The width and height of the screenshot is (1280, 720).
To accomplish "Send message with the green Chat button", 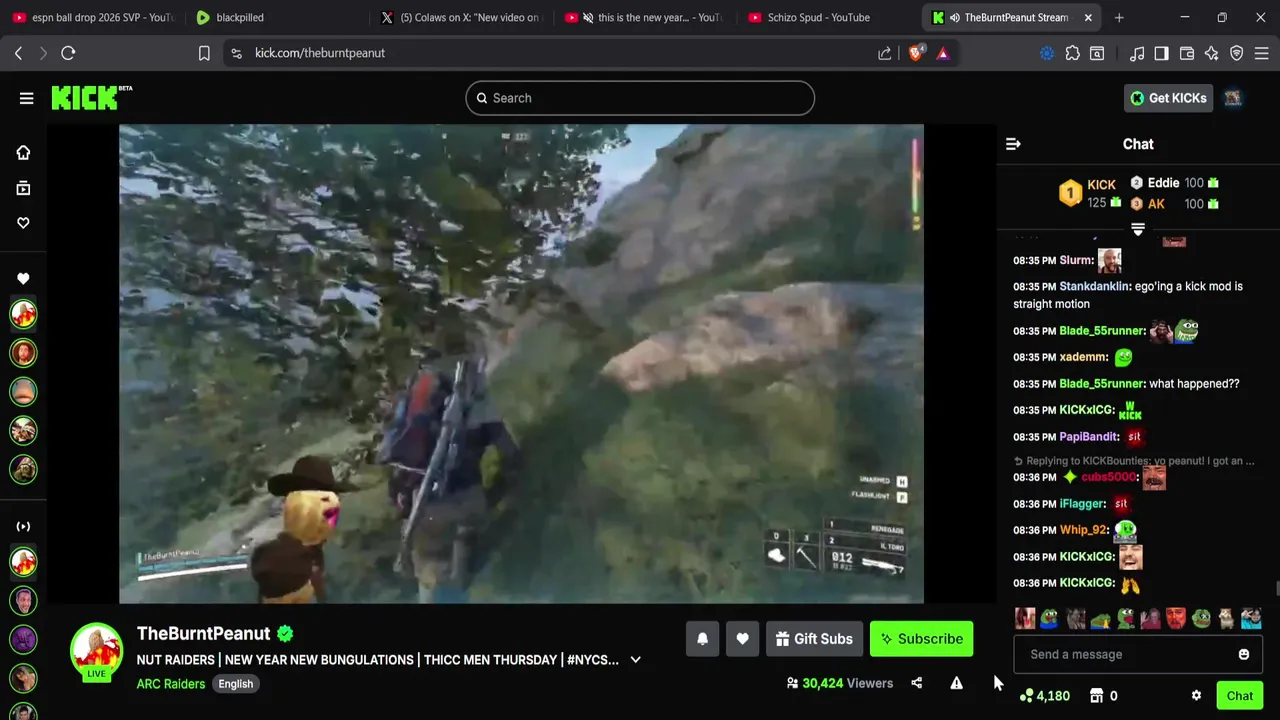I will tap(1240, 696).
